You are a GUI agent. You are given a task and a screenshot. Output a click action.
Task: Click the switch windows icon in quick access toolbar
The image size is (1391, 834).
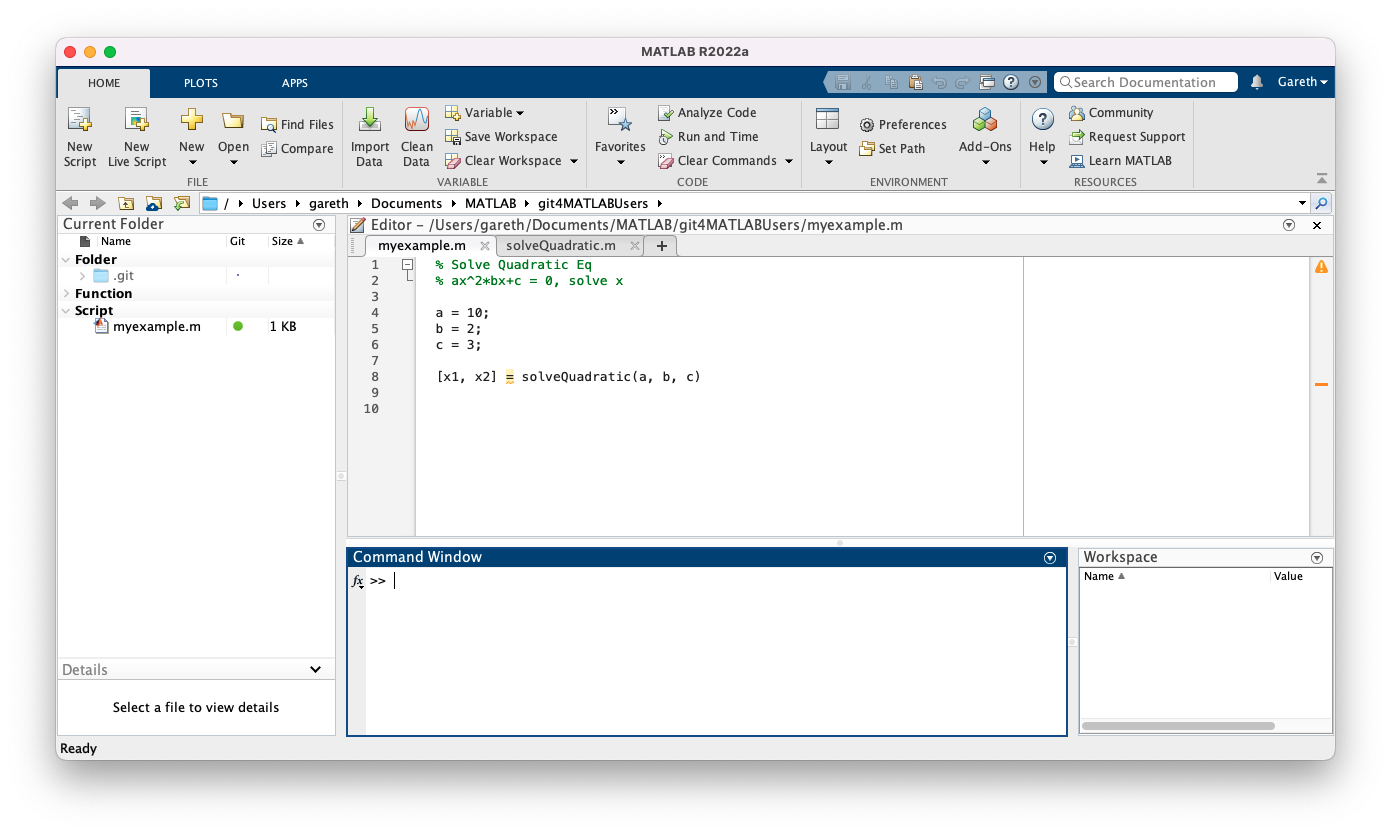pyautogui.click(x=987, y=82)
